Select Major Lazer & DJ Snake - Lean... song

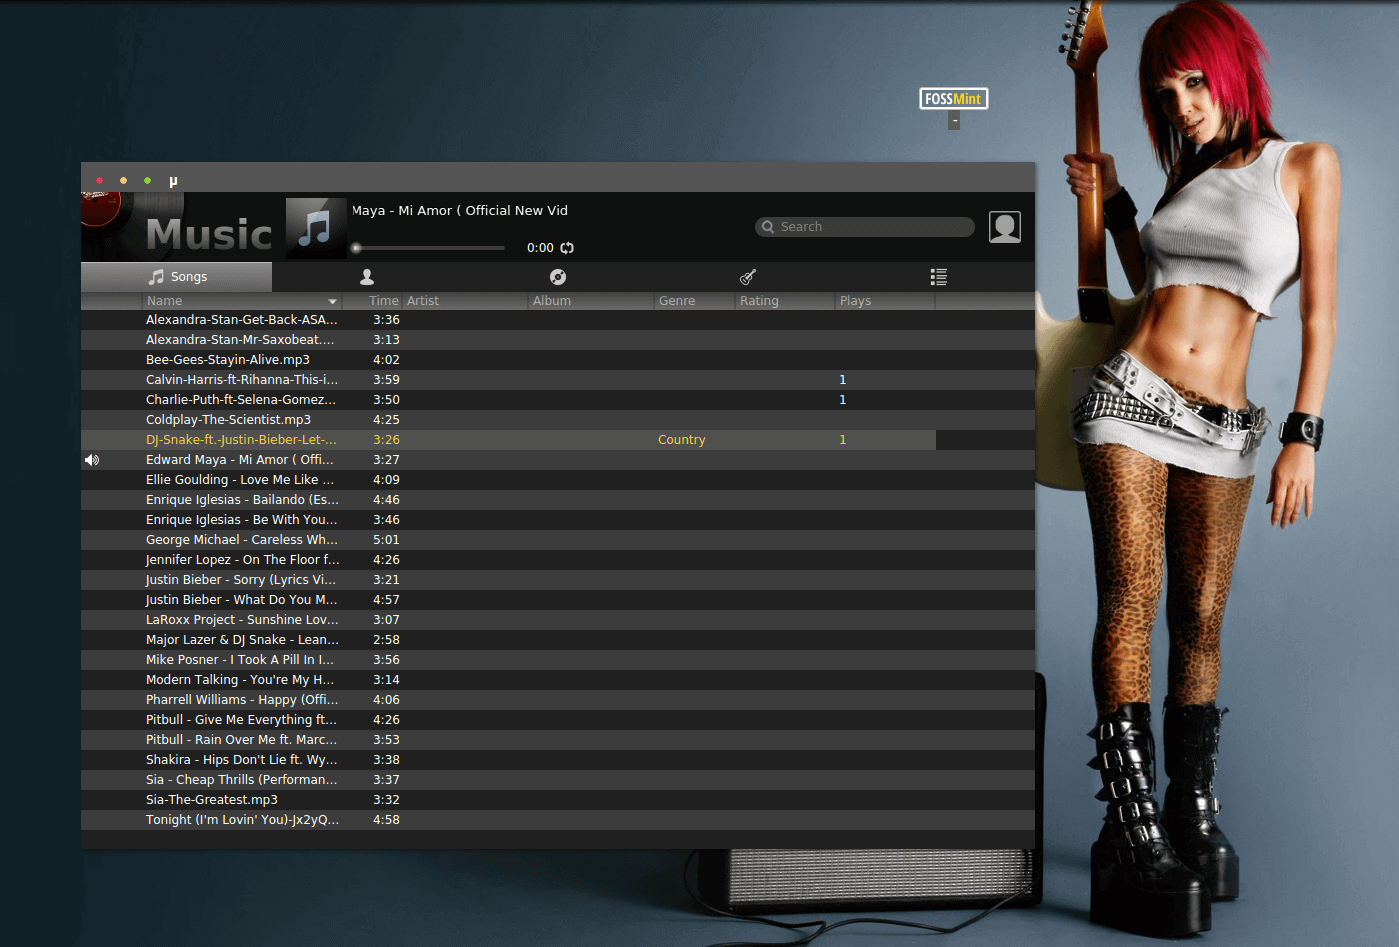(x=243, y=640)
